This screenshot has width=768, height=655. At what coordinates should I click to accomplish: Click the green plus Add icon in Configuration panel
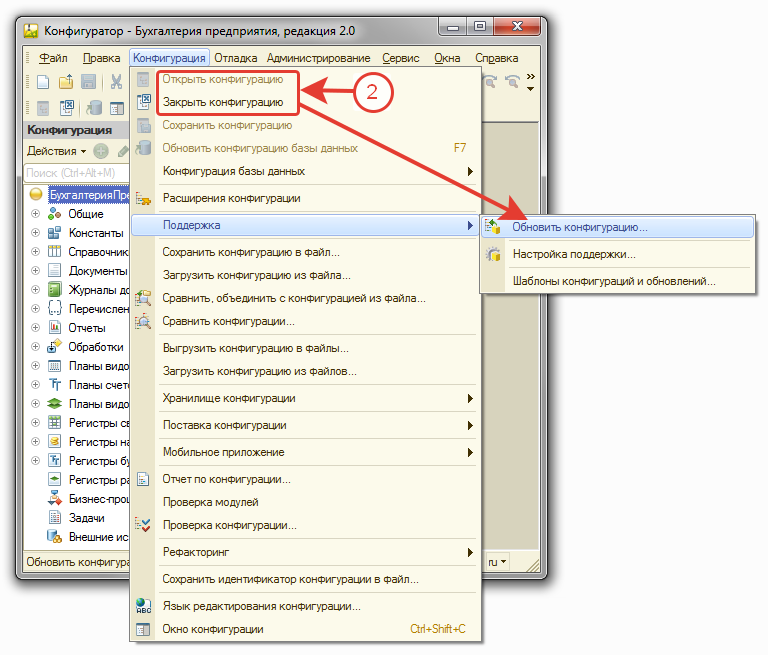pos(101,151)
